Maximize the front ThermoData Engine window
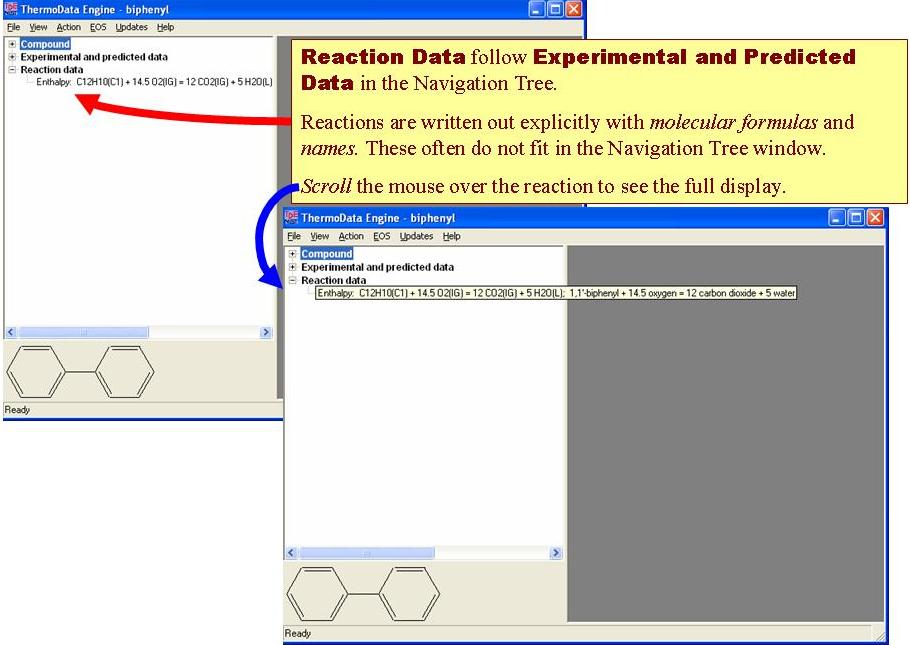This screenshot has height=645, width=910. pyautogui.click(x=856, y=218)
